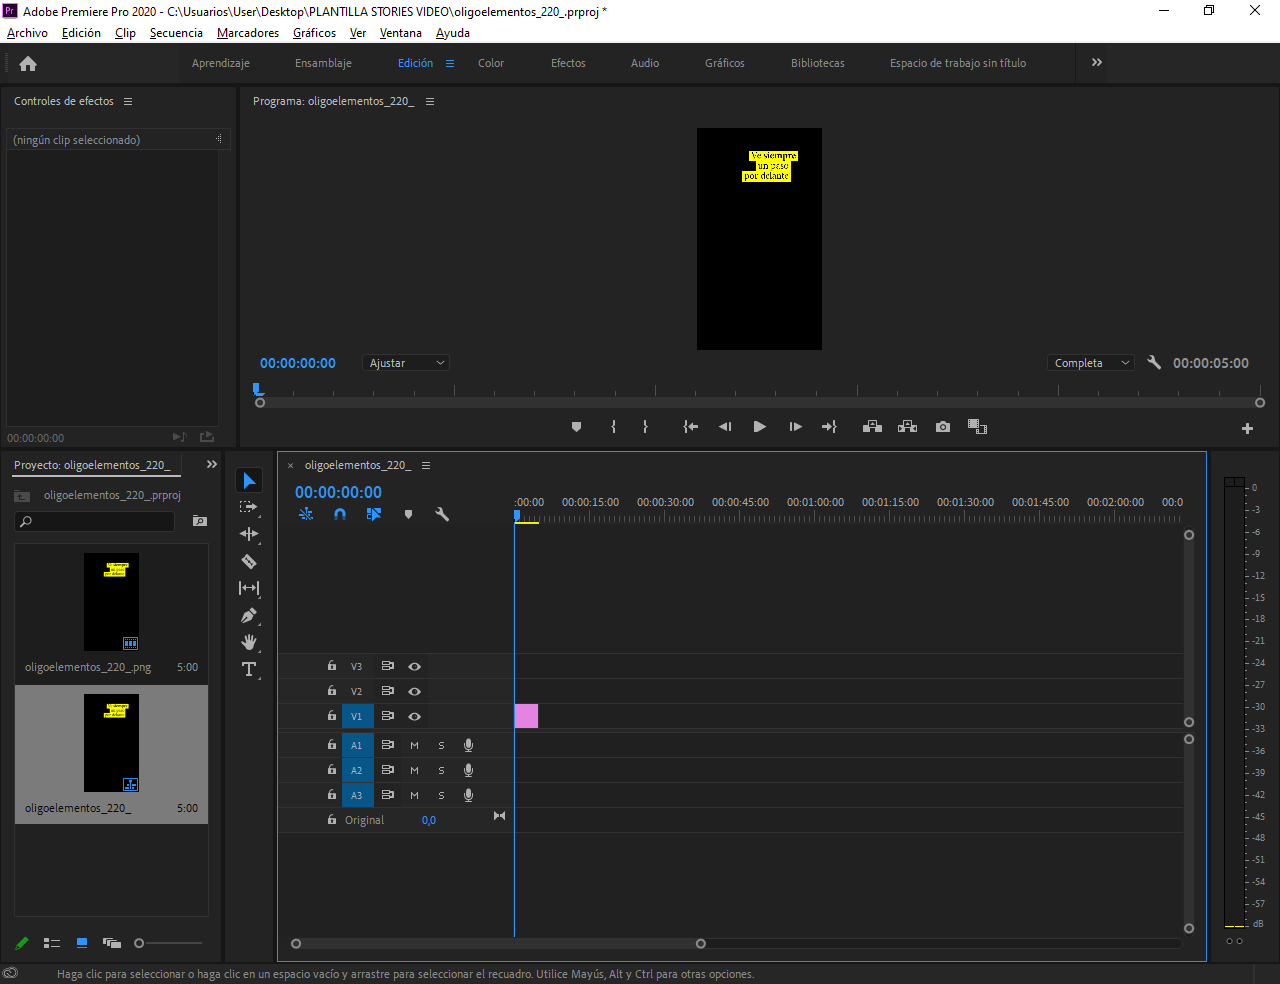Open the Completa resolution dropdown

click(1091, 363)
